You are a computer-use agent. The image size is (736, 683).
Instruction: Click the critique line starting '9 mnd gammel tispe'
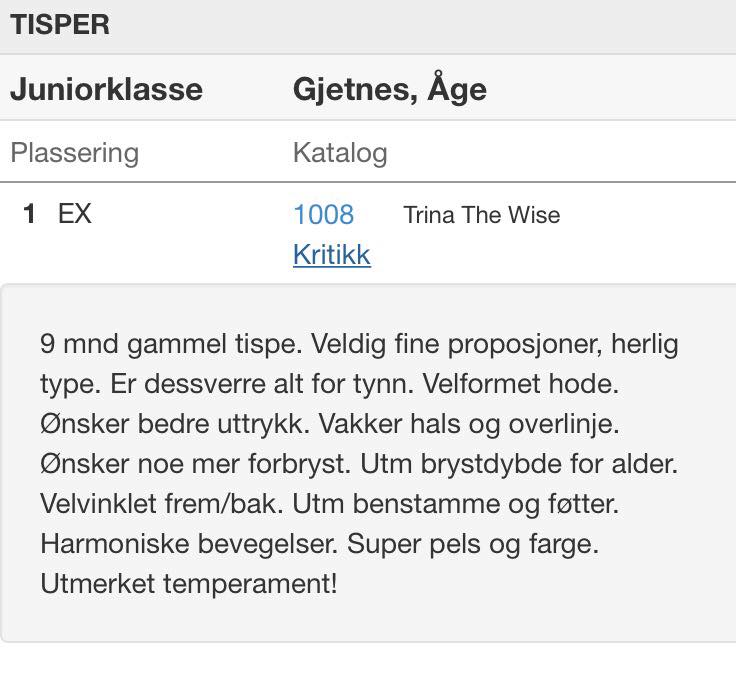click(x=360, y=345)
